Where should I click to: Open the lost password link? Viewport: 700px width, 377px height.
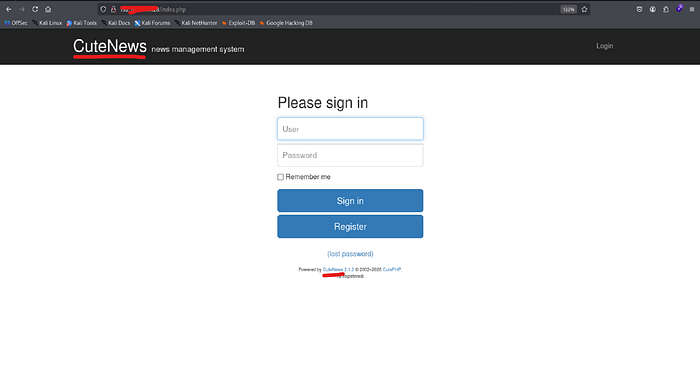(x=350, y=254)
